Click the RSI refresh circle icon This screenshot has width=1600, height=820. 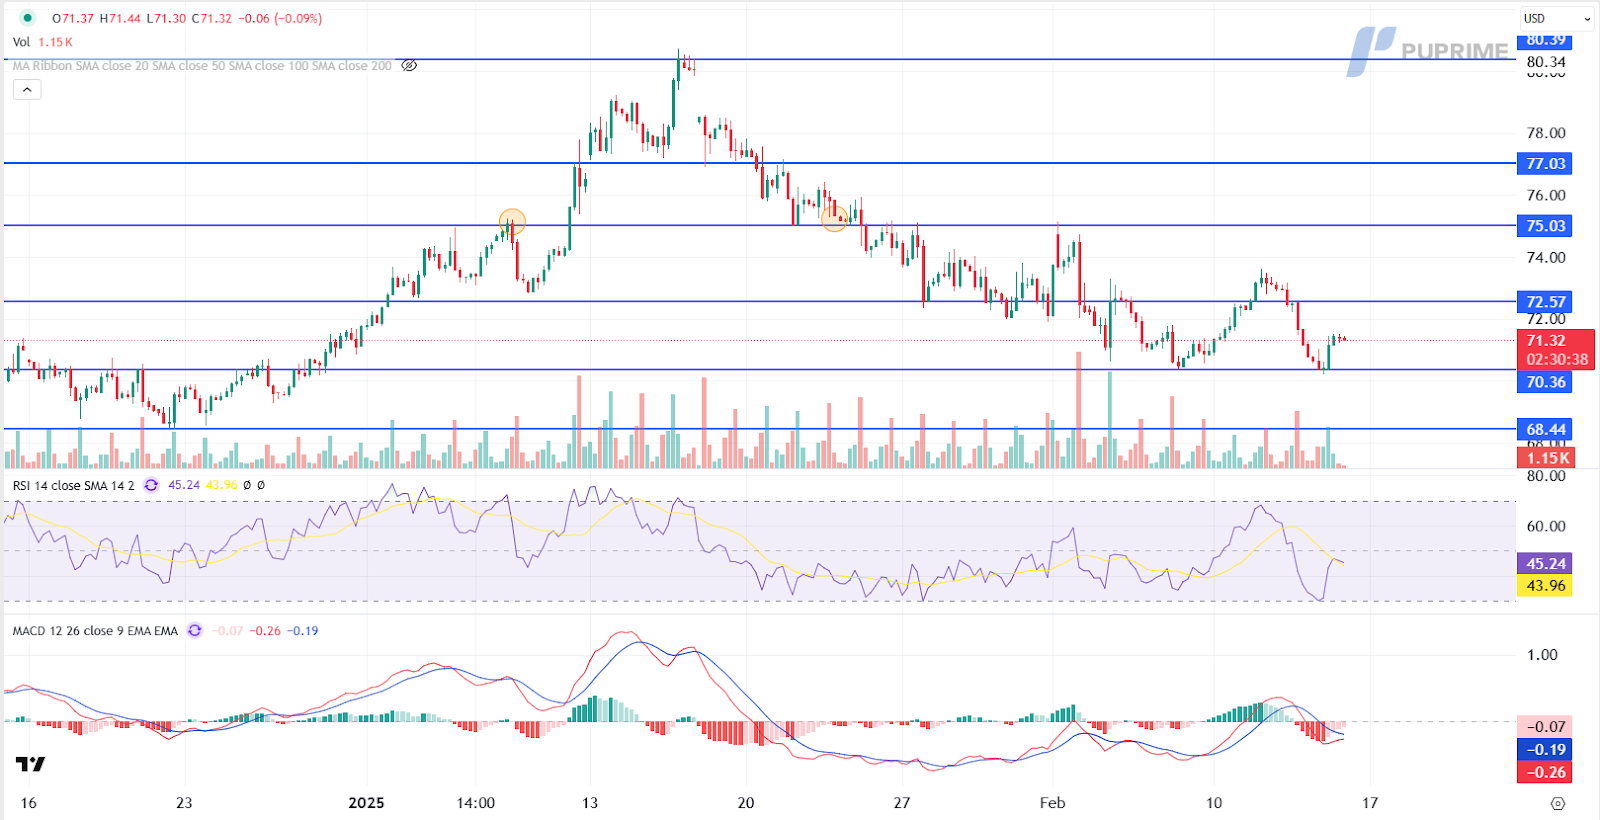point(151,485)
